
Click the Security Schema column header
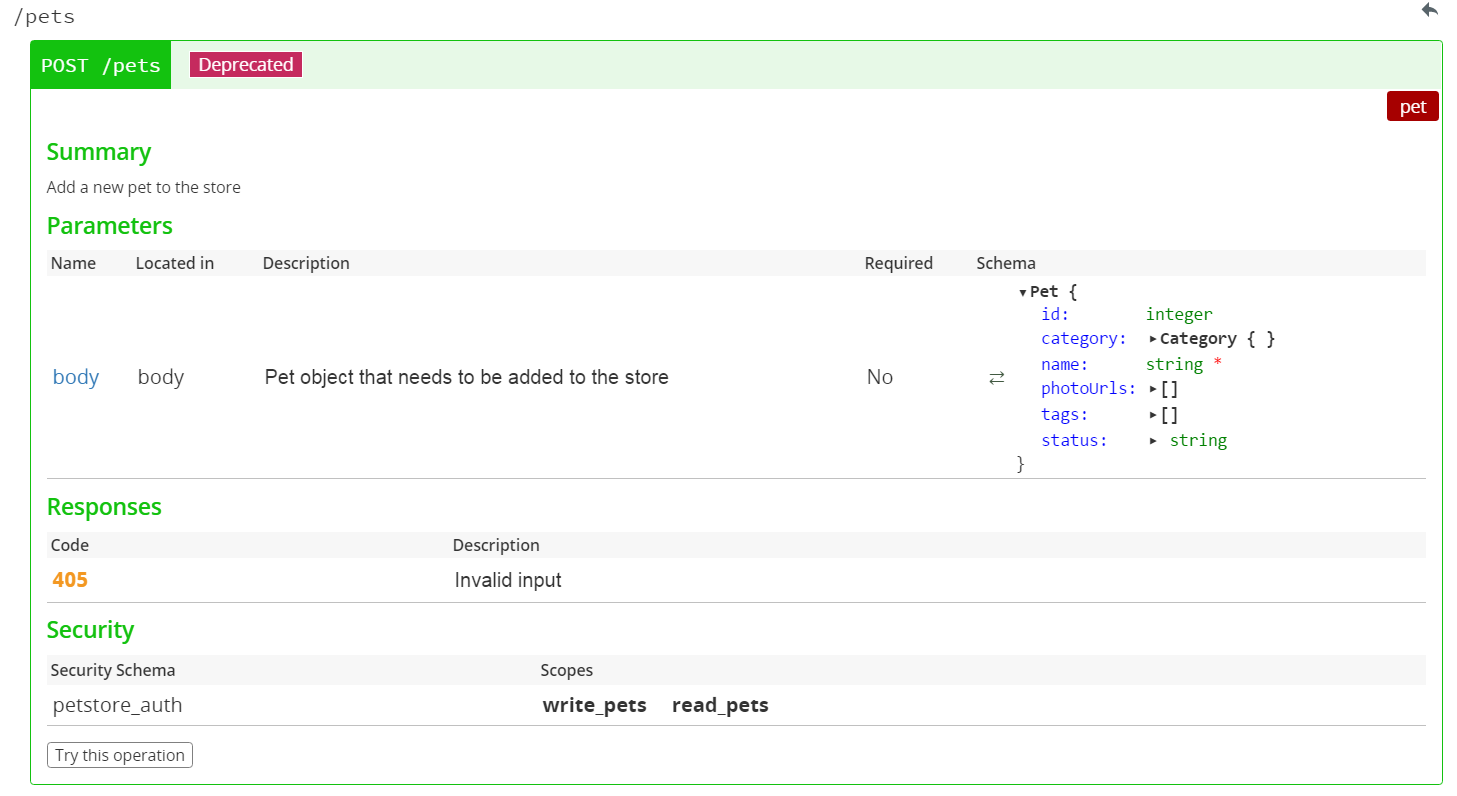[113, 670]
